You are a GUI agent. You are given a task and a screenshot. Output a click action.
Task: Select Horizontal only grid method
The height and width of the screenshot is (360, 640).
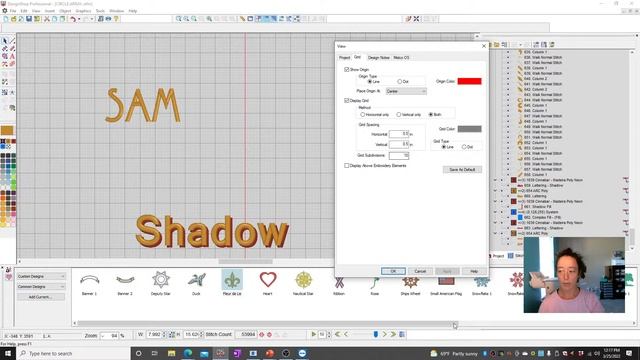(x=362, y=115)
